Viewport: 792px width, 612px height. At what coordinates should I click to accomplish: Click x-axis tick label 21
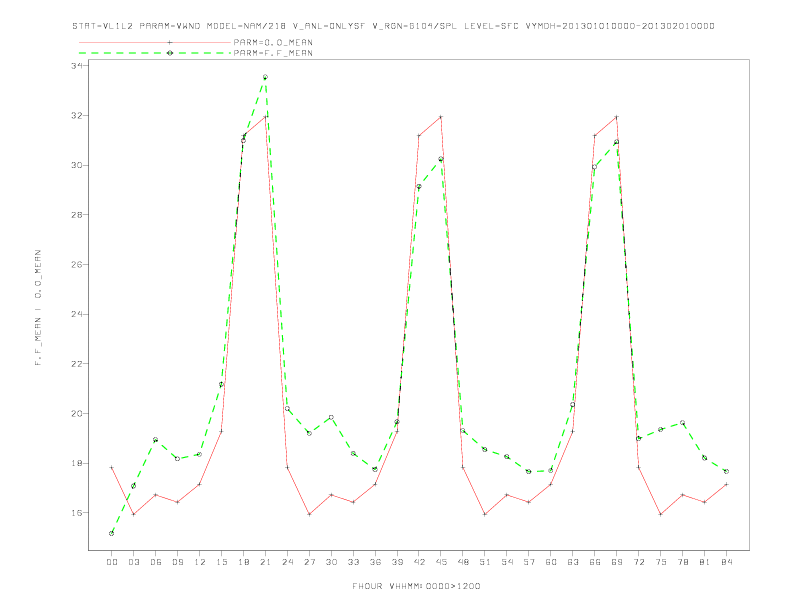point(265,562)
